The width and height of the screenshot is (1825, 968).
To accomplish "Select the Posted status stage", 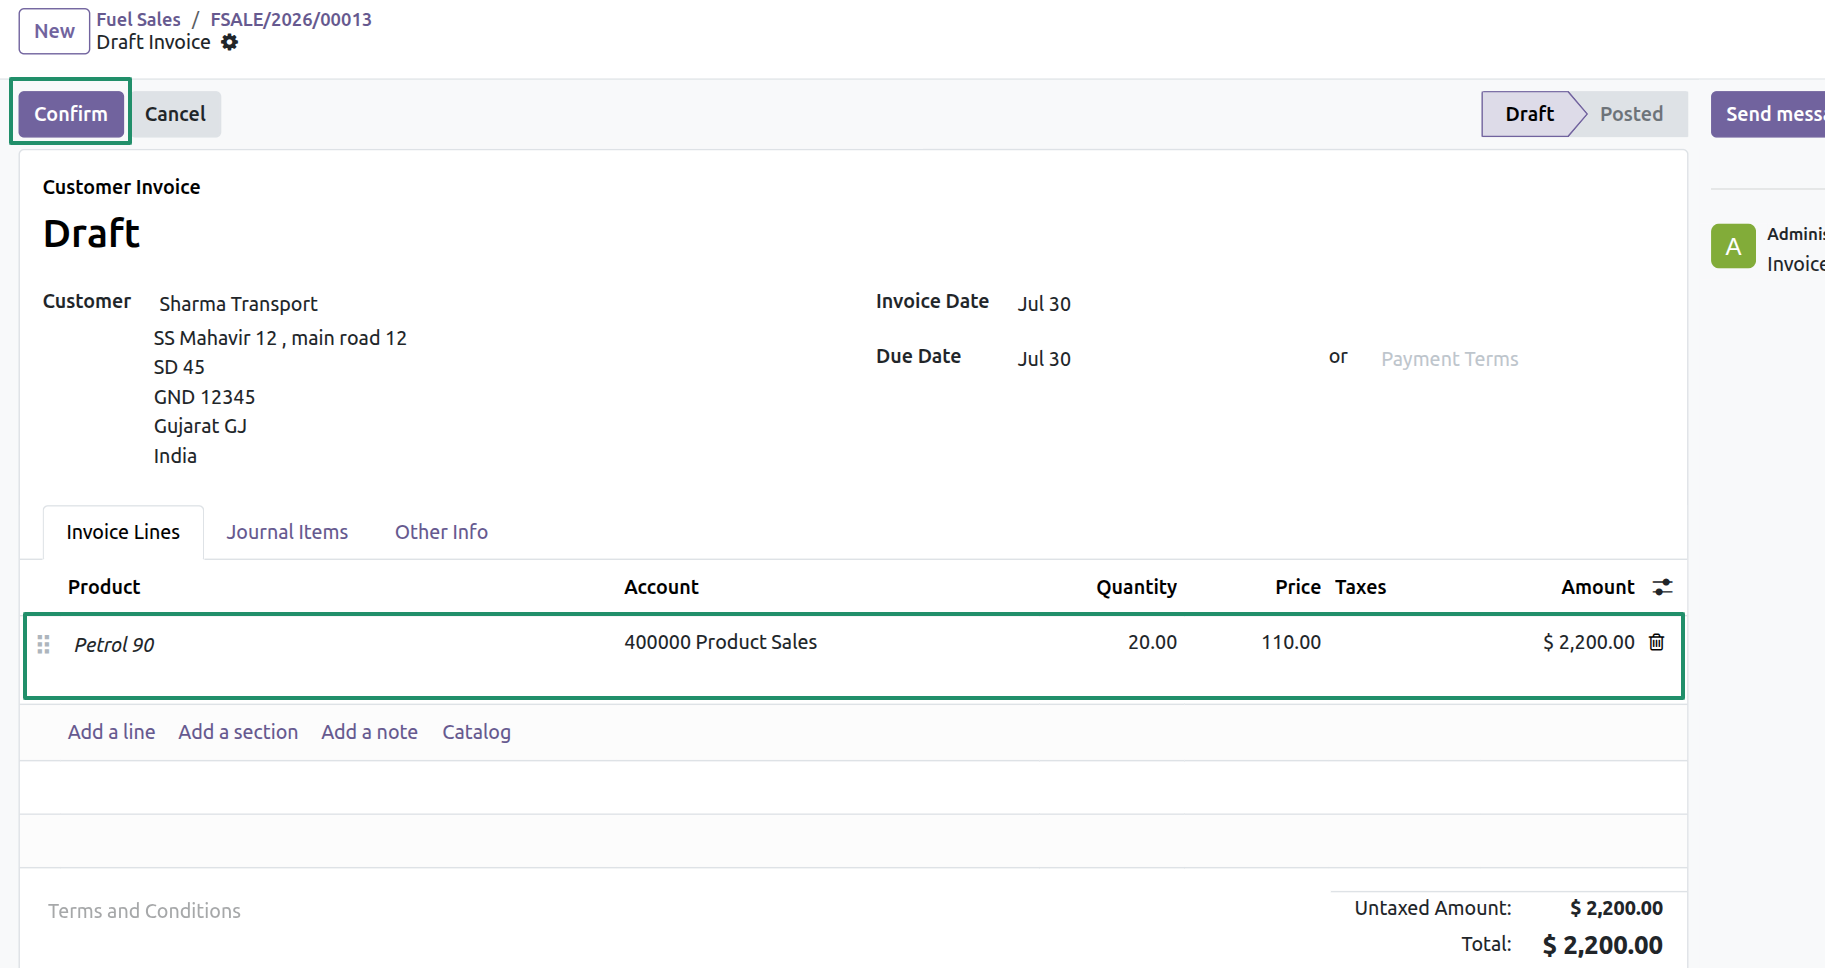I will point(1631,114).
